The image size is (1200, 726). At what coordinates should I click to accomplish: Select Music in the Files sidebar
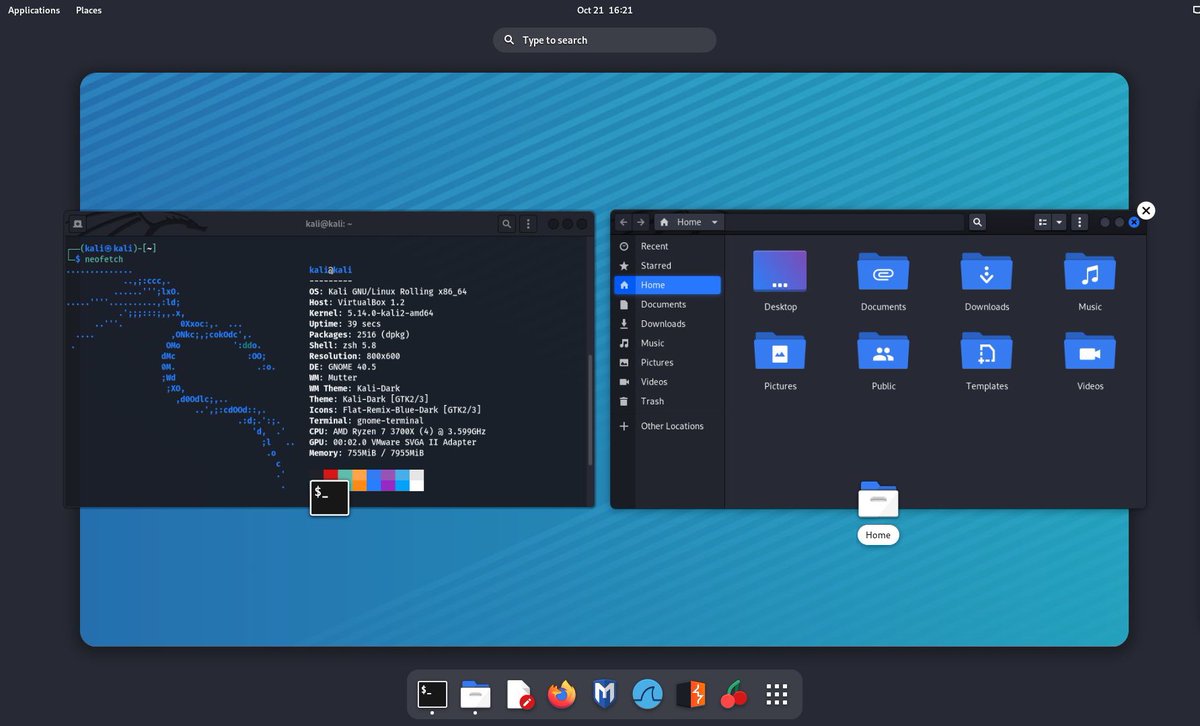pyautogui.click(x=668, y=343)
